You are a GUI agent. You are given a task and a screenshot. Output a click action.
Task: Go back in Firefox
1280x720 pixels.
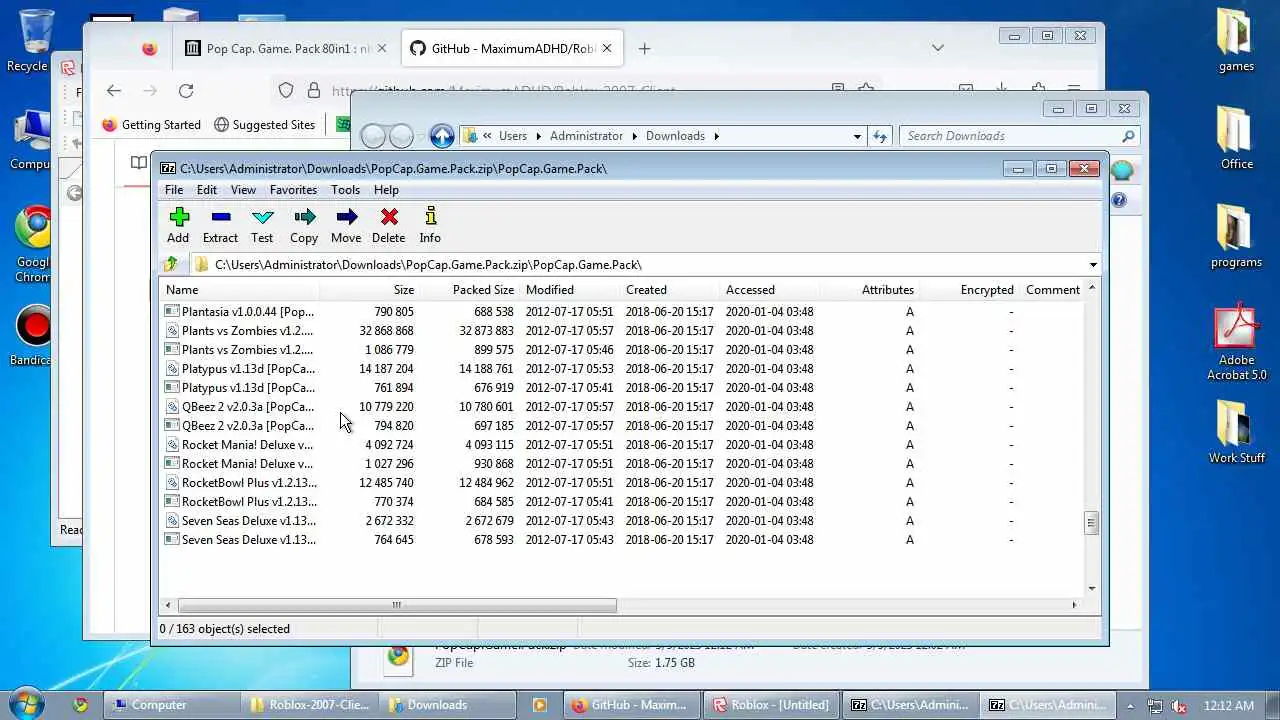tap(114, 91)
